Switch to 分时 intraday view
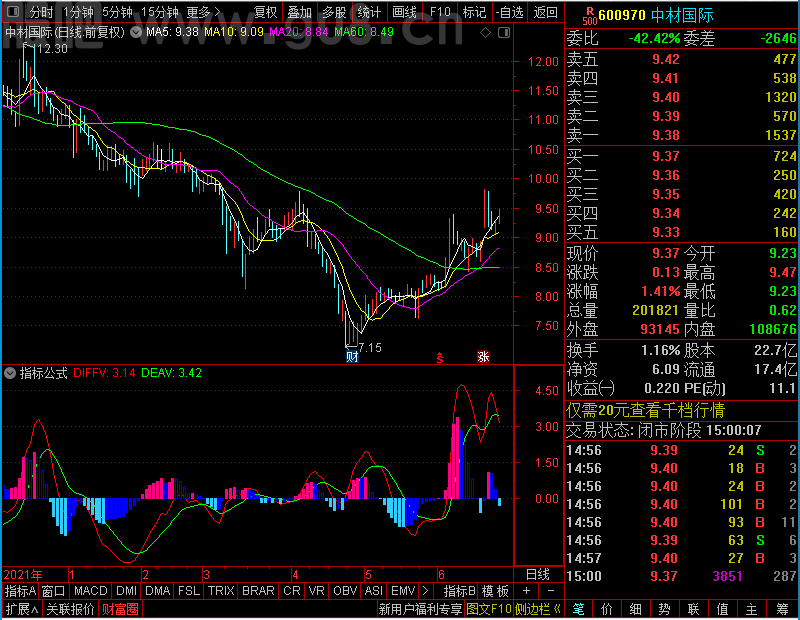 [x=41, y=12]
